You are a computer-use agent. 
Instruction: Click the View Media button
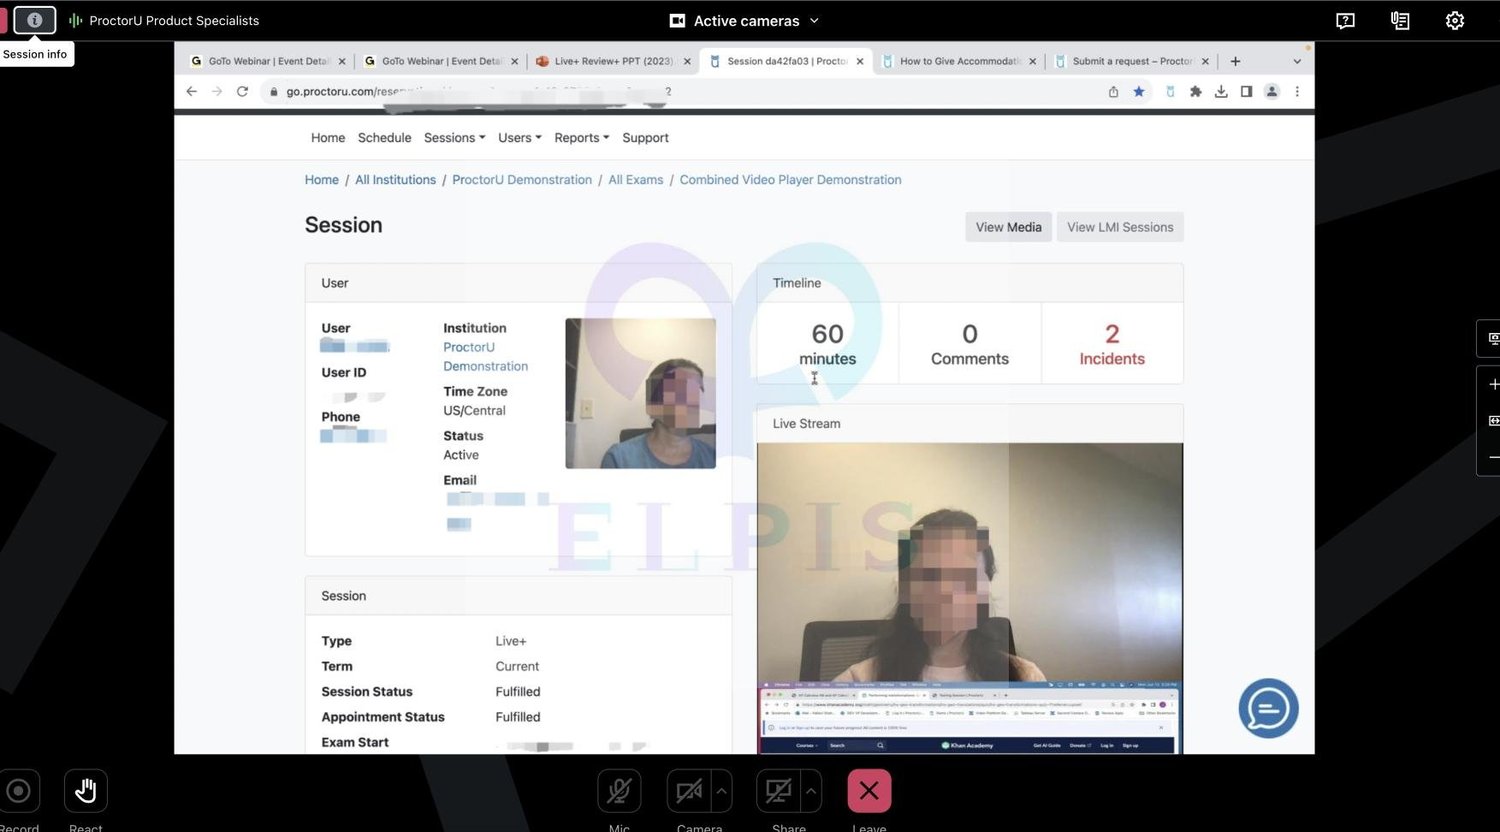click(x=1008, y=227)
